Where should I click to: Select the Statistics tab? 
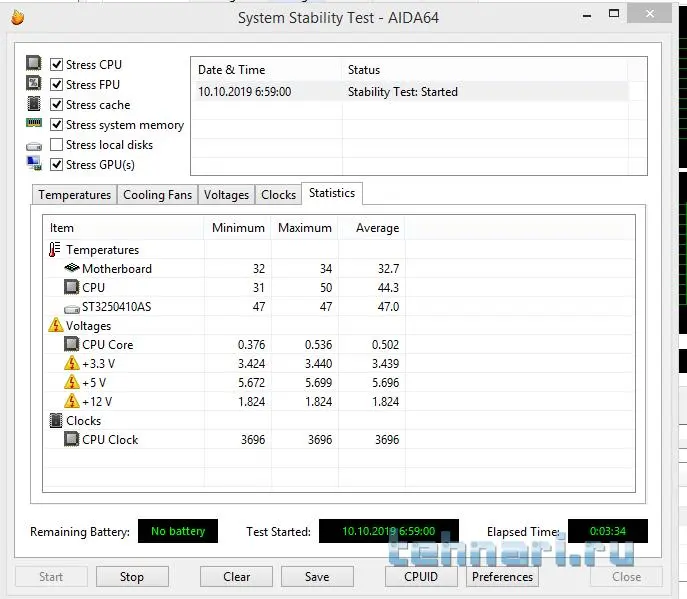click(x=332, y=193)
